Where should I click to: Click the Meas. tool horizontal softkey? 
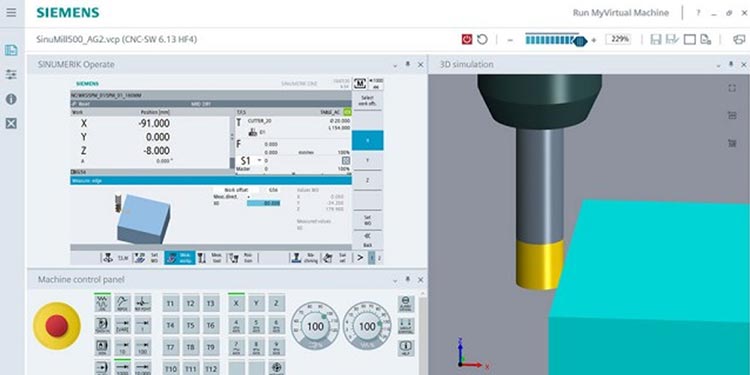[211, 258]
